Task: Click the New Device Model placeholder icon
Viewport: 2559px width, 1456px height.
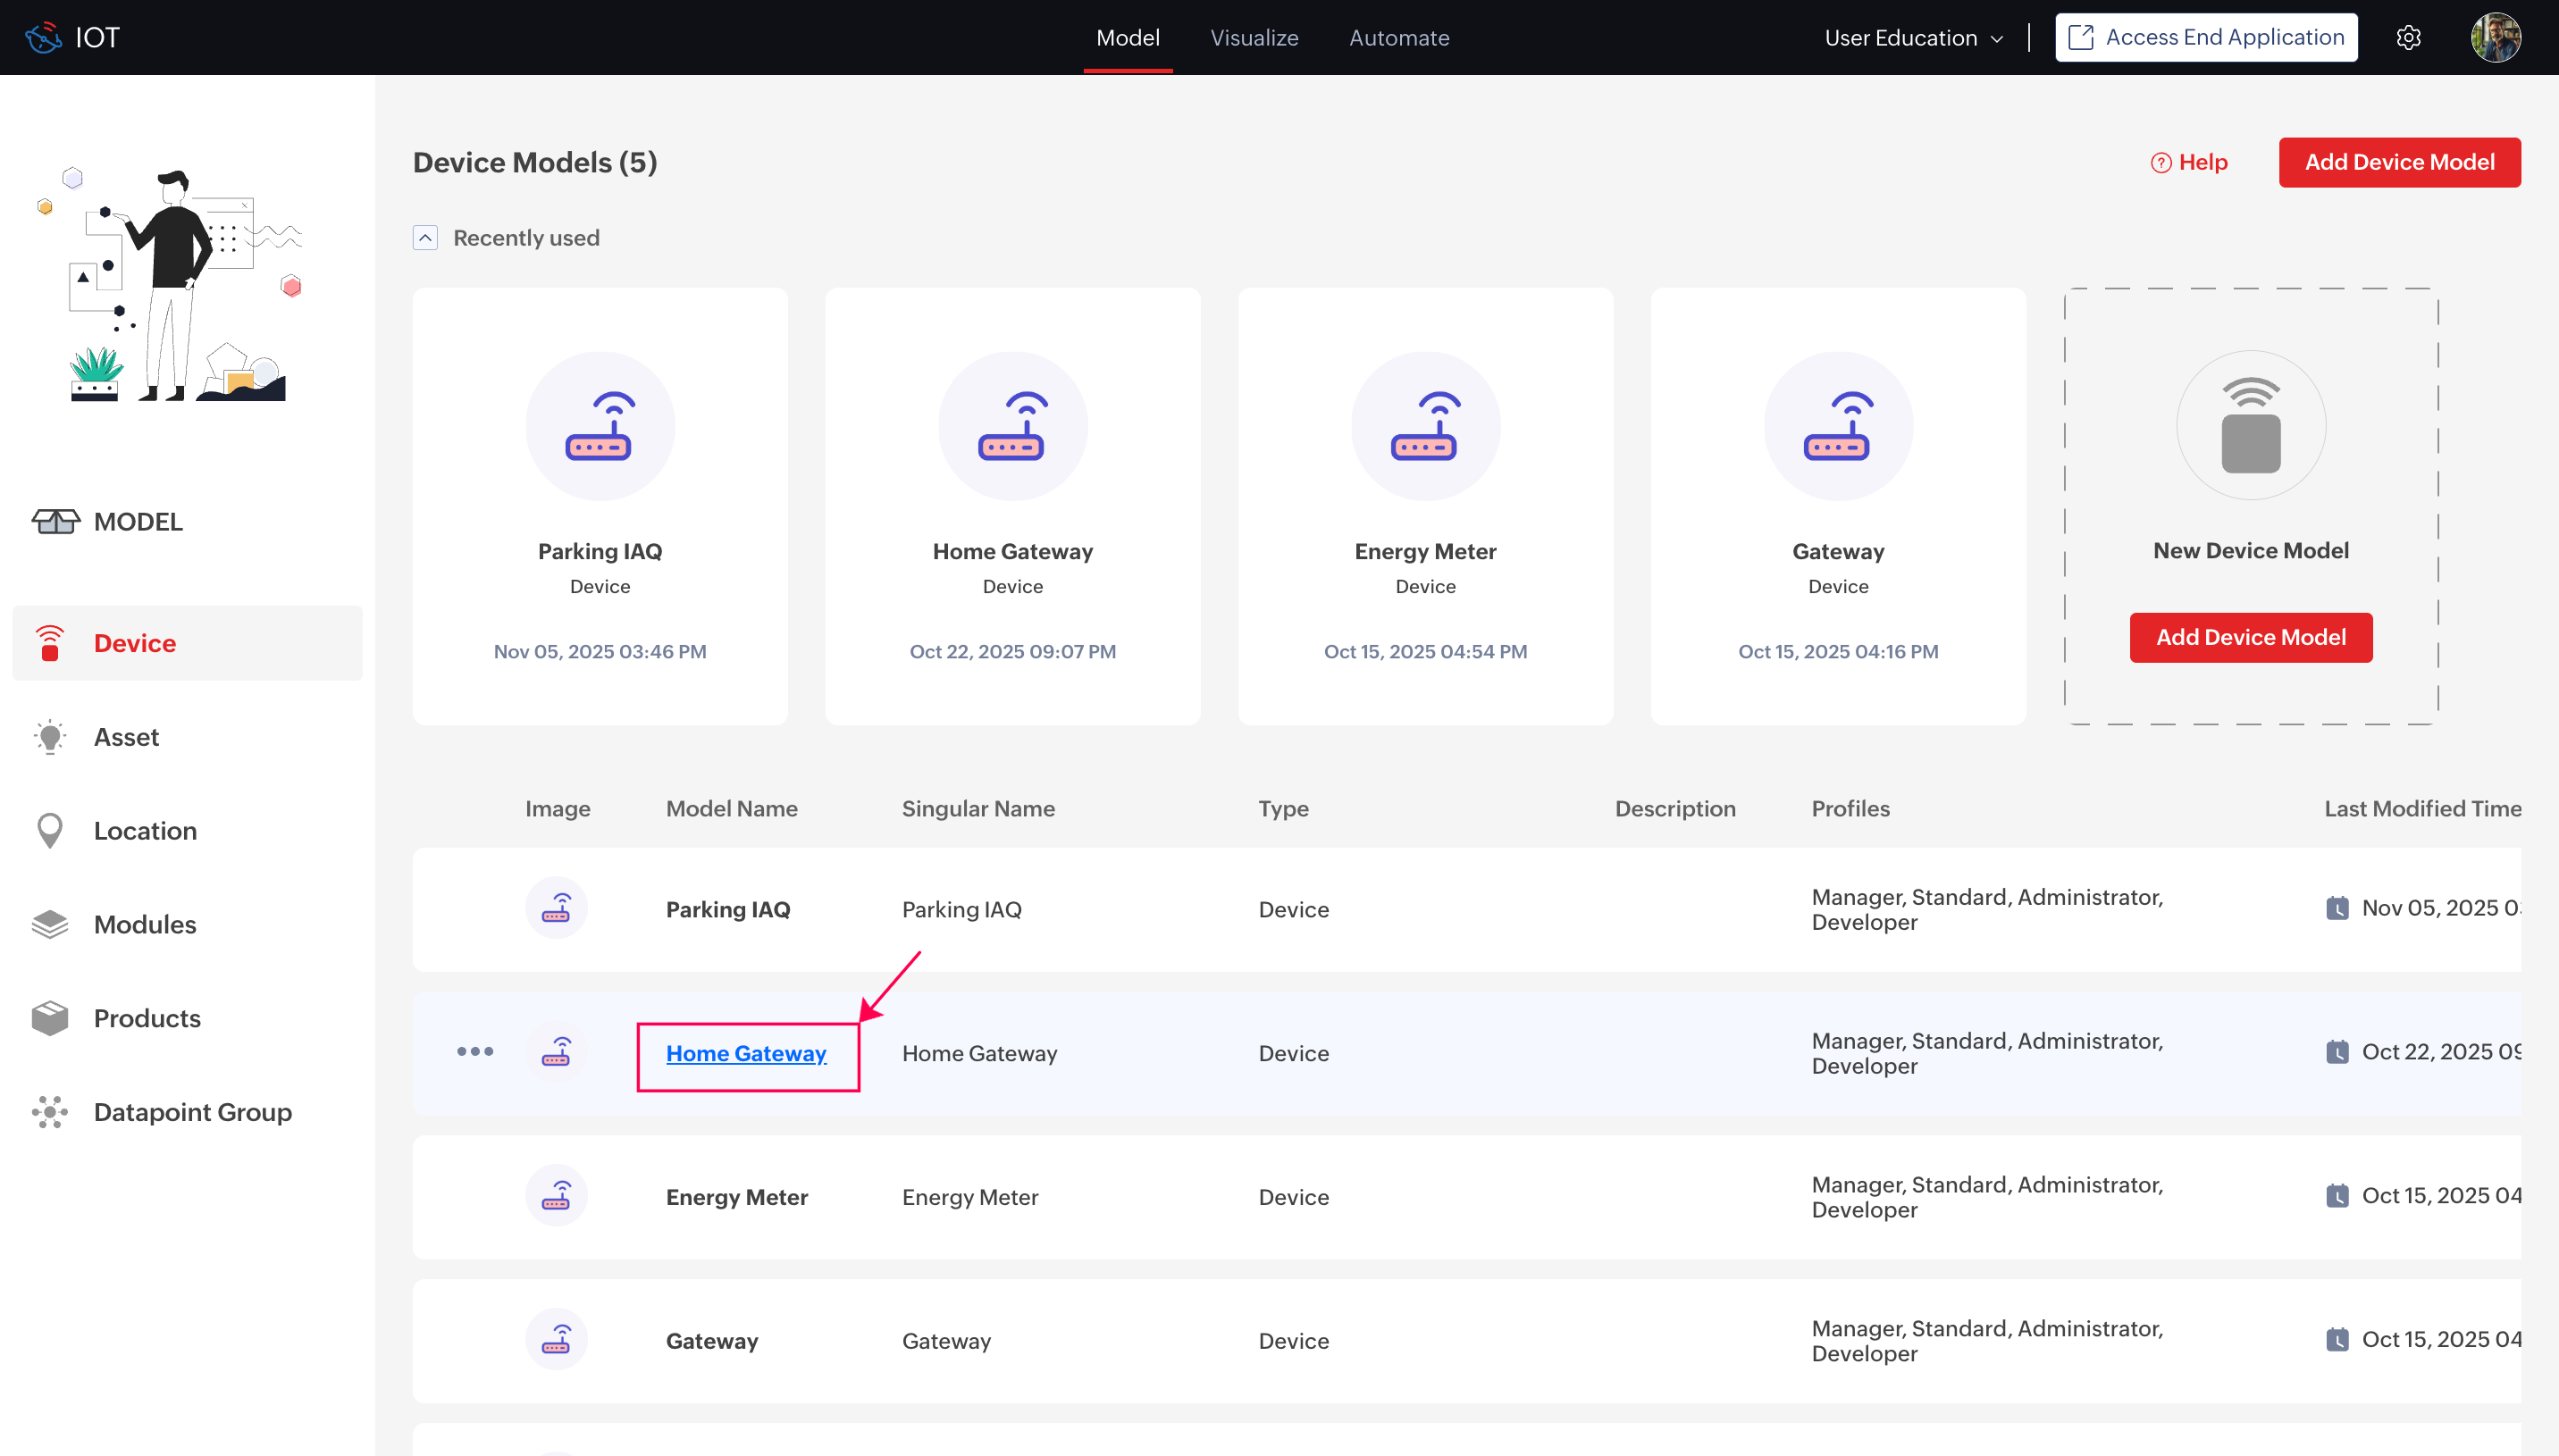Action: (2250, 427)
